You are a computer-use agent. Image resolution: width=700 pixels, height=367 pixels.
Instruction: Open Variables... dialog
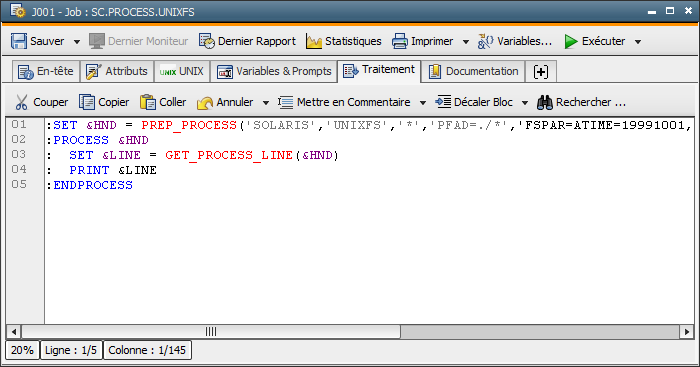pyautogui.click(x=515, y=41)
